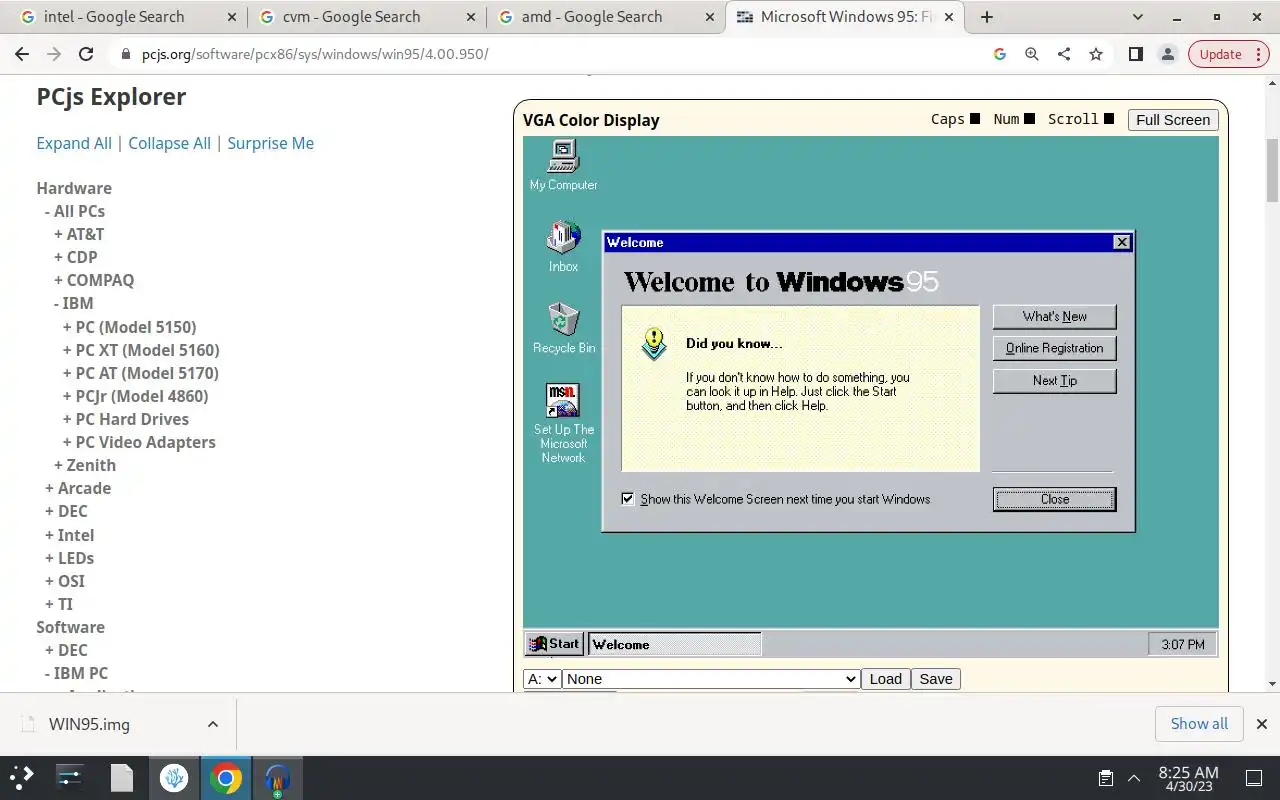
Task: Open Chrome three-dot menu
Action: click(1257, 54)
